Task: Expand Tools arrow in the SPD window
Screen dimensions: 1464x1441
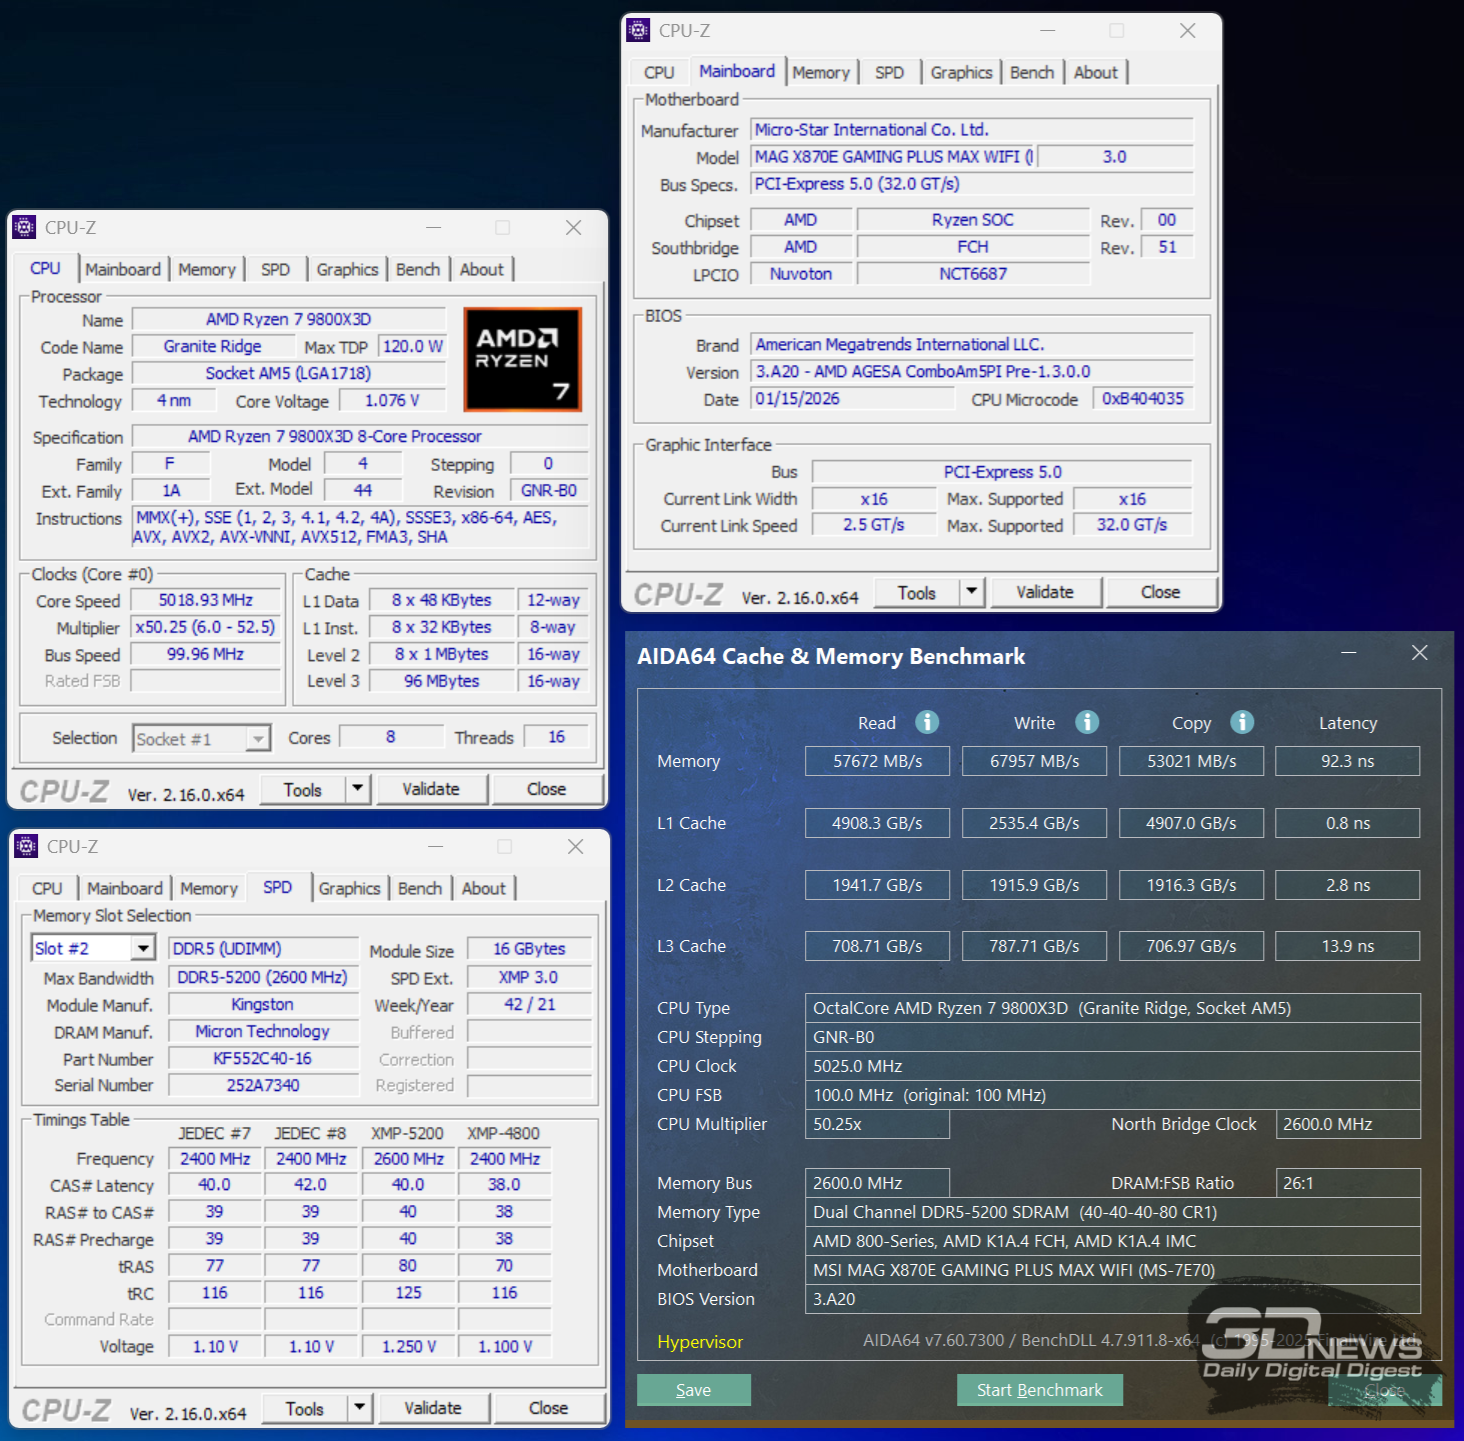Action: click(359, 1408)
